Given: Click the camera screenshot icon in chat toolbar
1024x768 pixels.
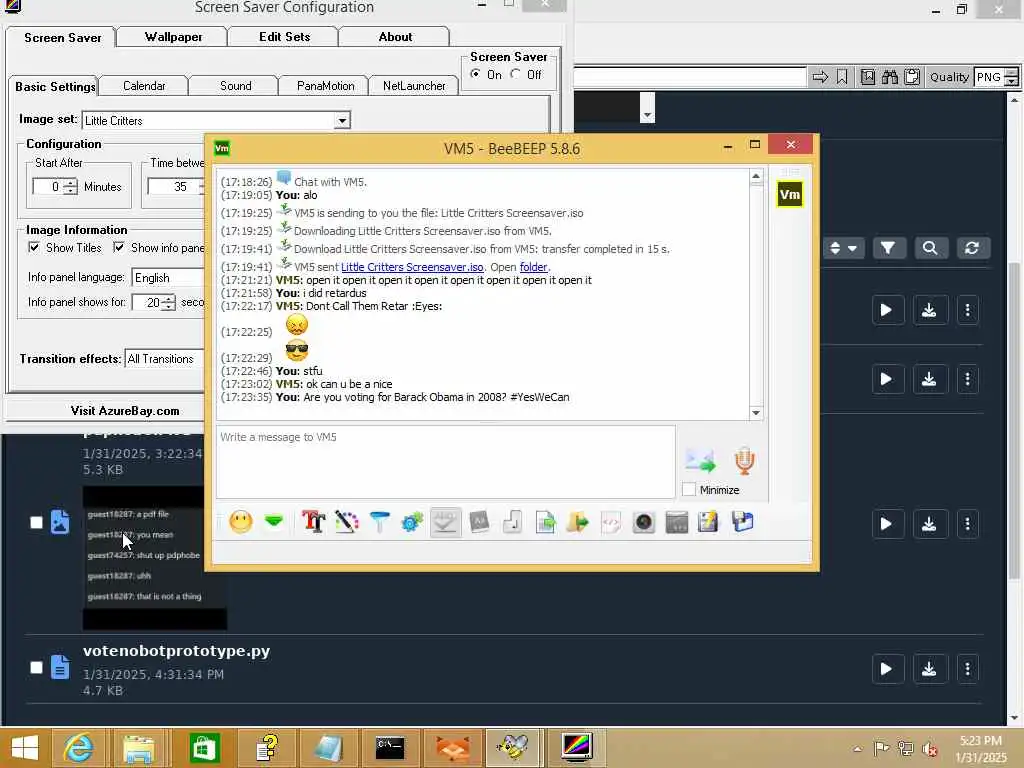Looking at the screenshot, I should (643, 522).
